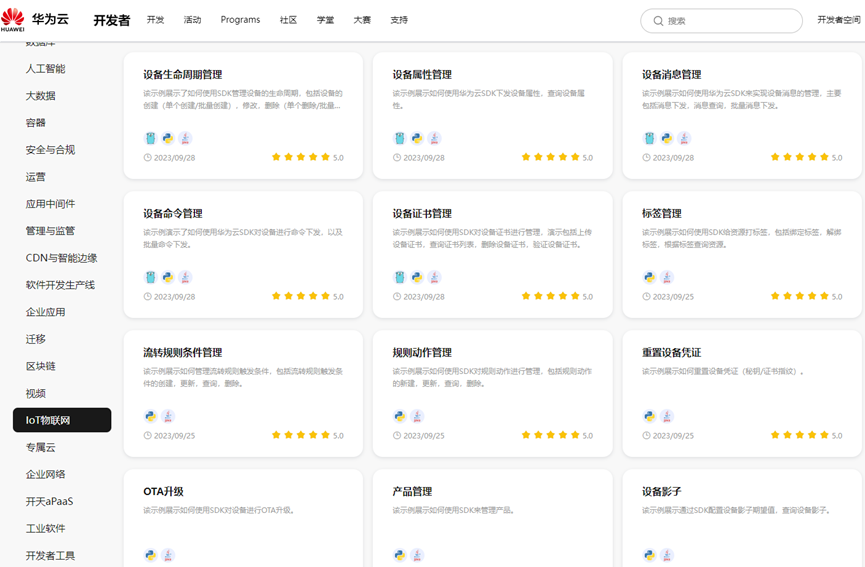Click the Python icon on 设备影子 card
The image size is (865, 567).
click(x=649, y=555)
